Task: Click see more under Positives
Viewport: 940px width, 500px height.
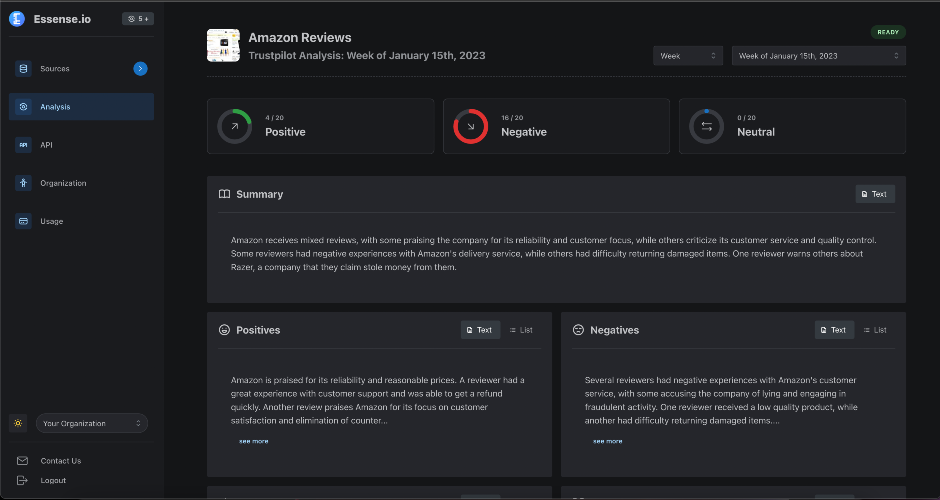Action: 254,441
